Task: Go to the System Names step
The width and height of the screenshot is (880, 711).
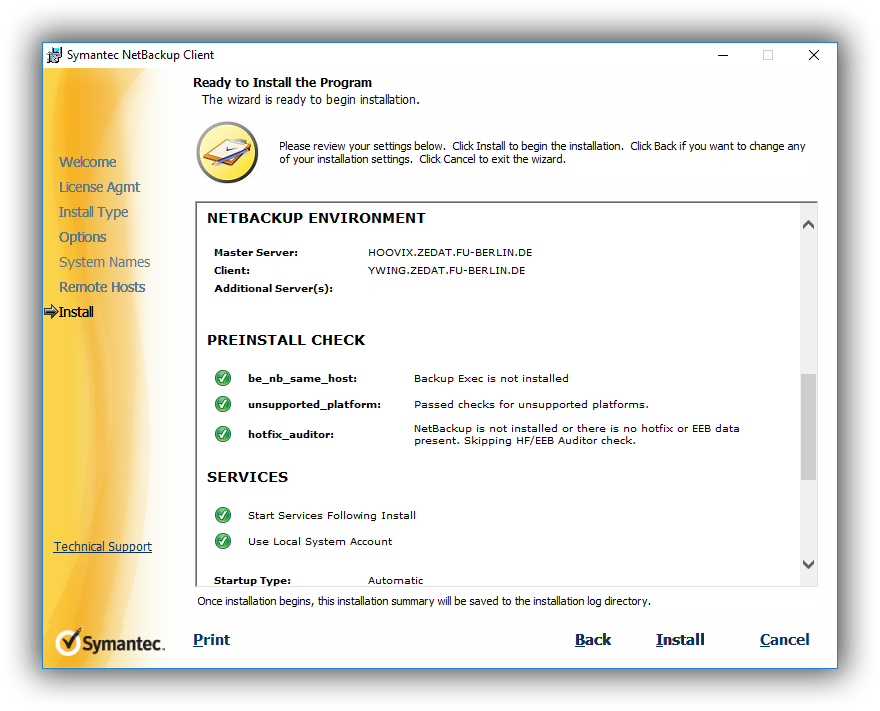Action: [x=104, y=262]
